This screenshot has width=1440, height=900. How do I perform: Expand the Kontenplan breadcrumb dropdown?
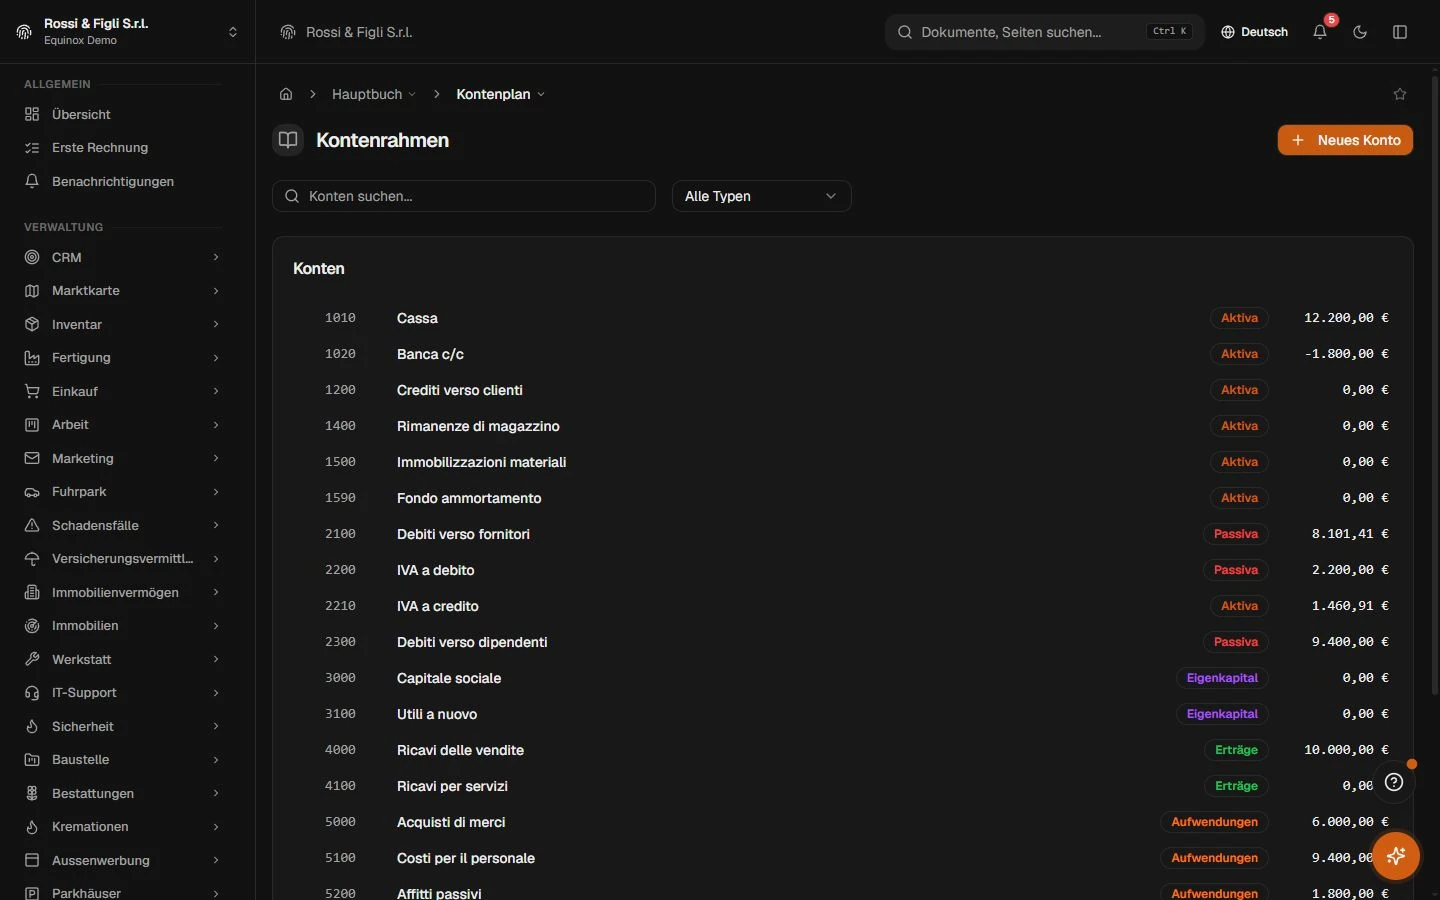pyautogui.click(x=501, y=94)
